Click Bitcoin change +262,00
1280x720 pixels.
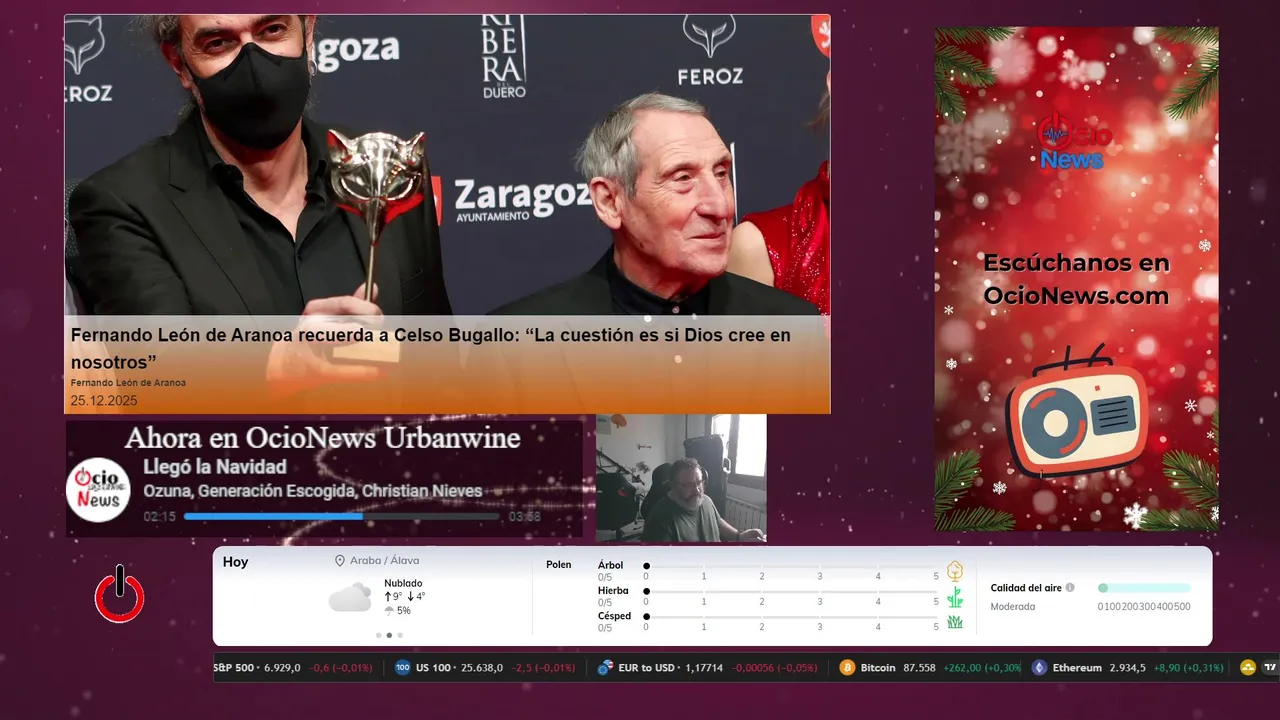964,667
